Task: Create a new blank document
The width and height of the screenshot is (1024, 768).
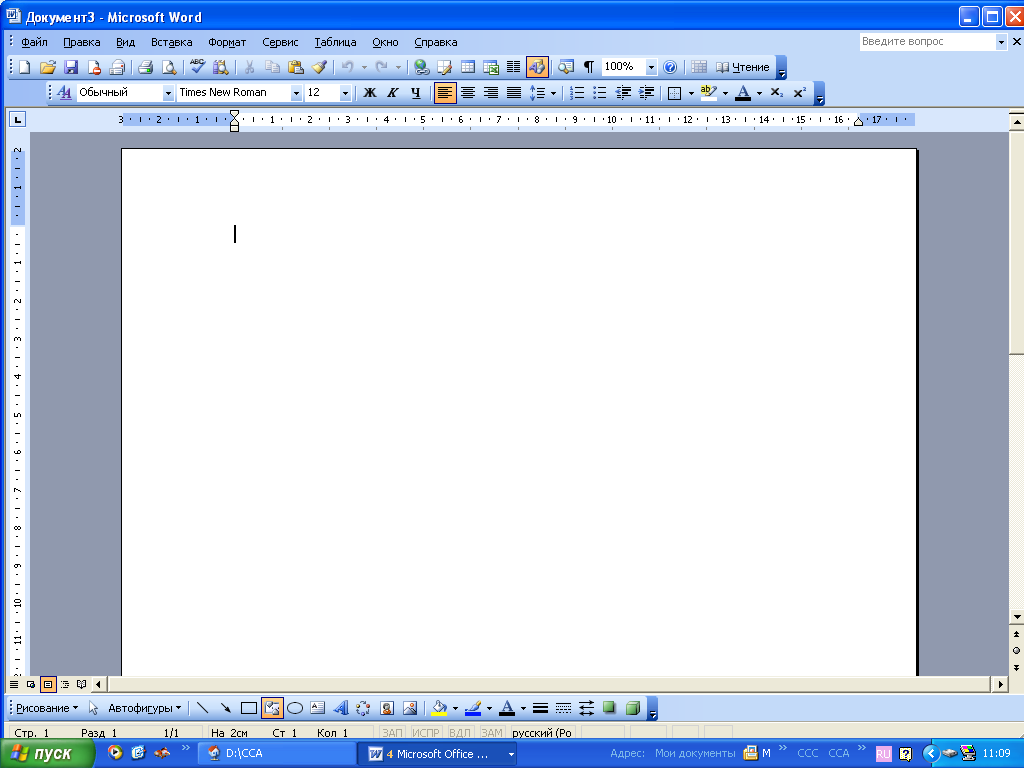Action: coord(24,67)
